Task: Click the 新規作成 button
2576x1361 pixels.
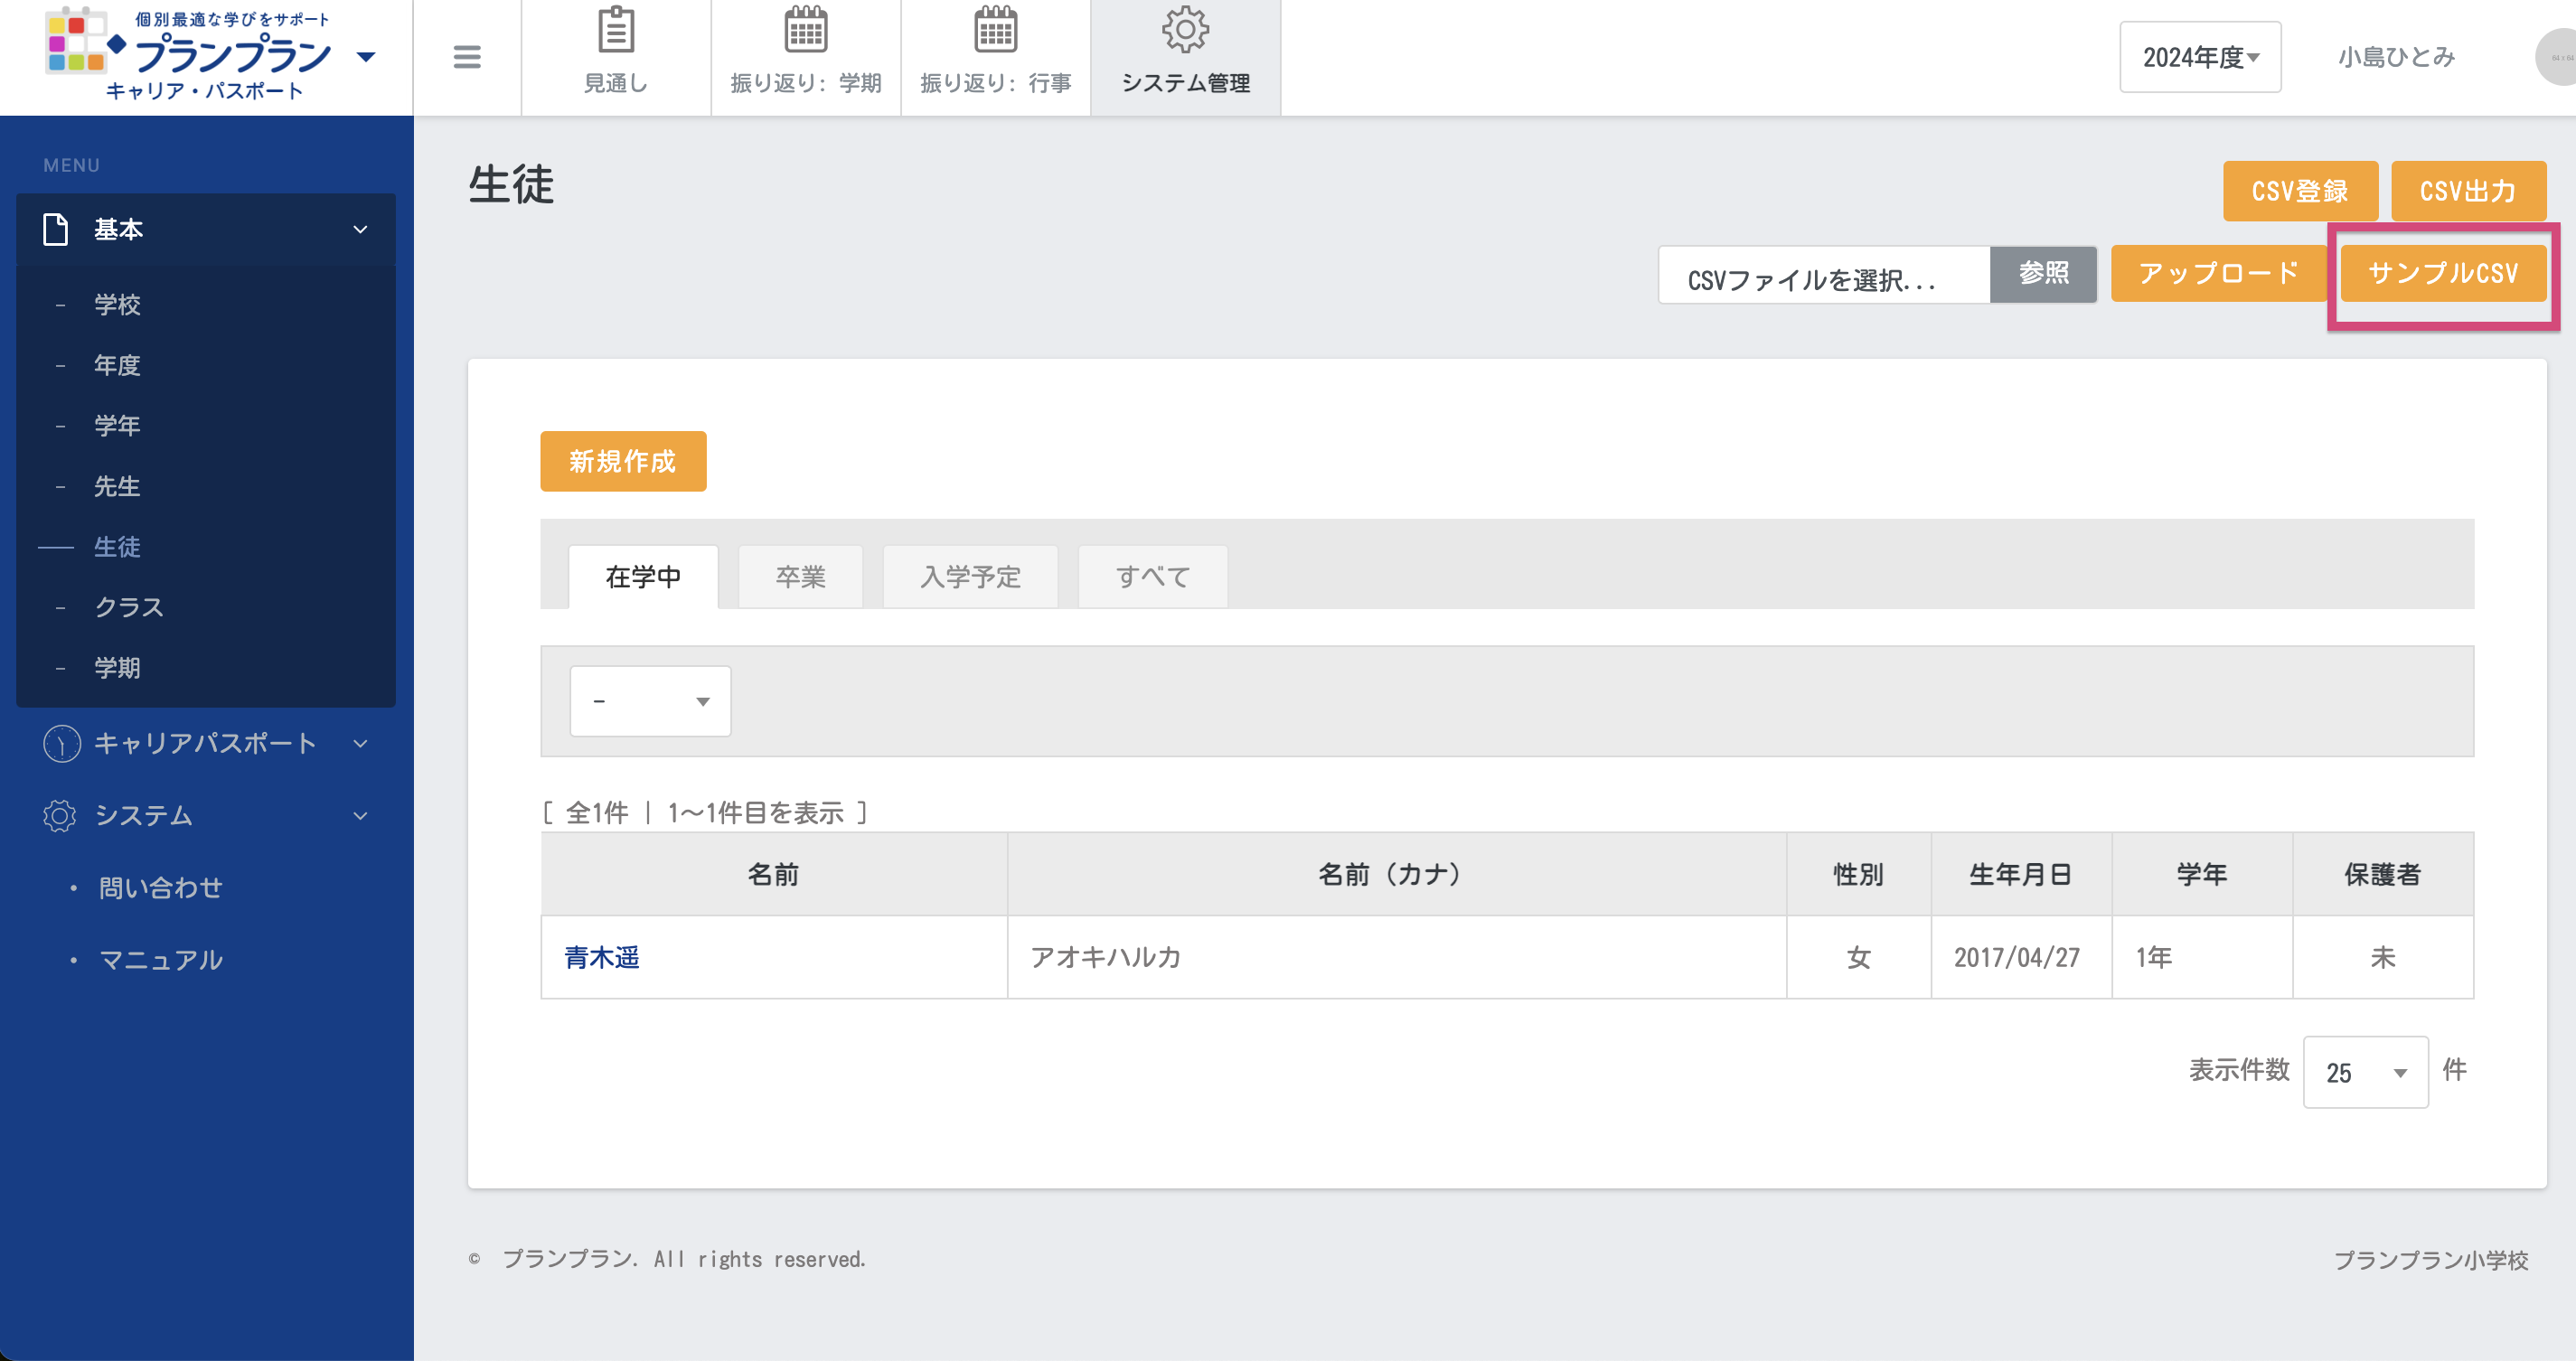Action: point(622,461)
